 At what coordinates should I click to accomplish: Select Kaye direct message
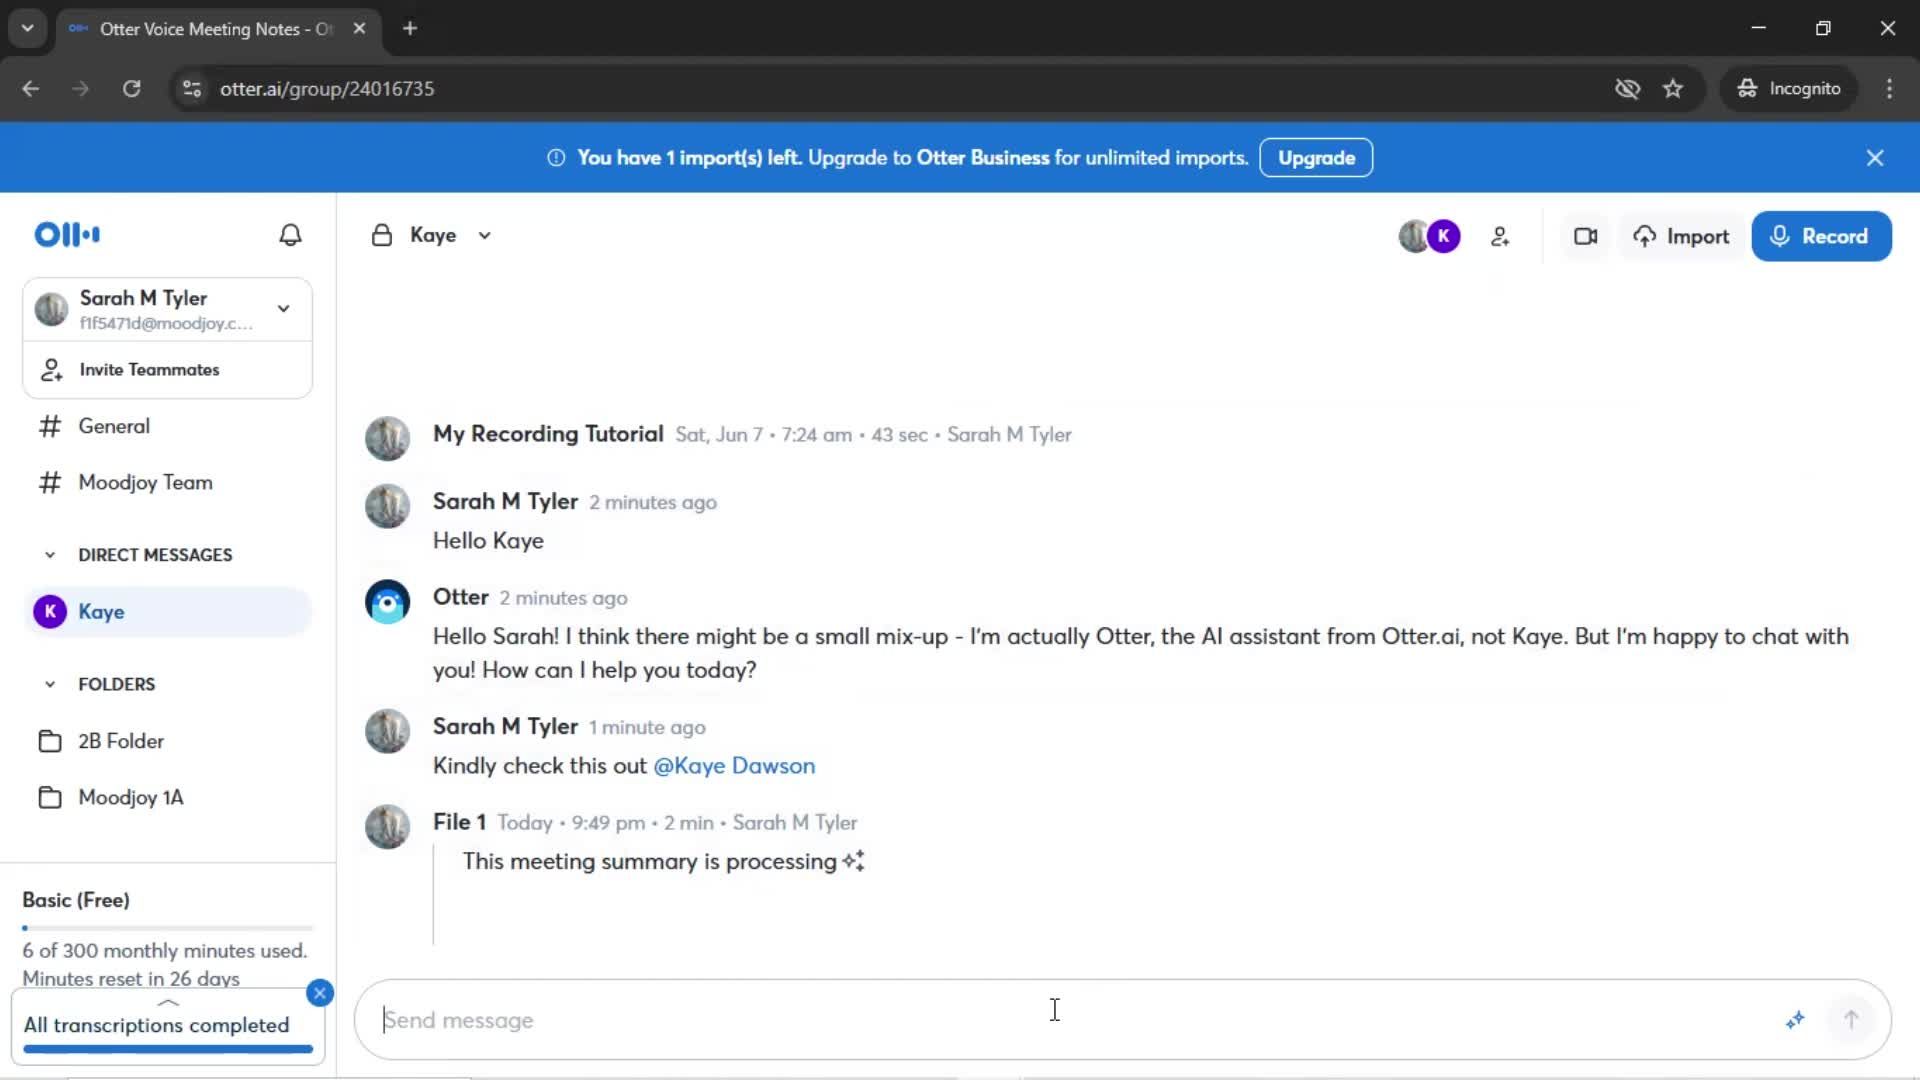coord(167,612)
